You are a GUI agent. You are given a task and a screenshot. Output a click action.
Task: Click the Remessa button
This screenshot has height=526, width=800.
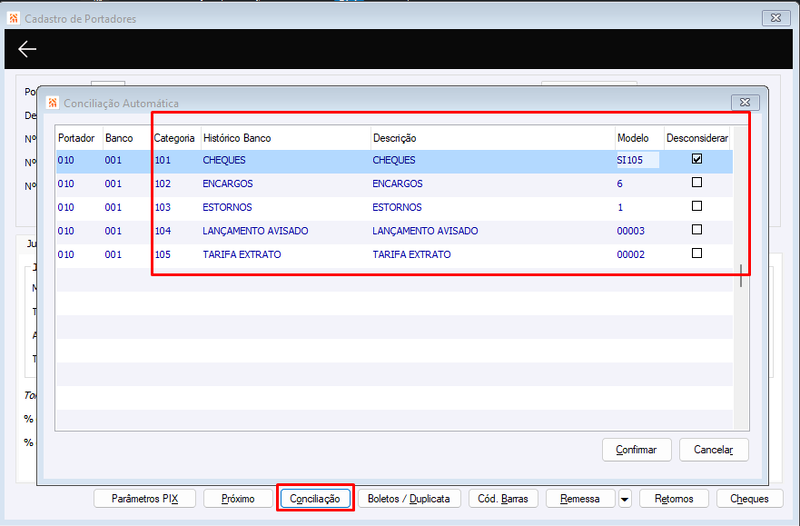coord(580,498)
